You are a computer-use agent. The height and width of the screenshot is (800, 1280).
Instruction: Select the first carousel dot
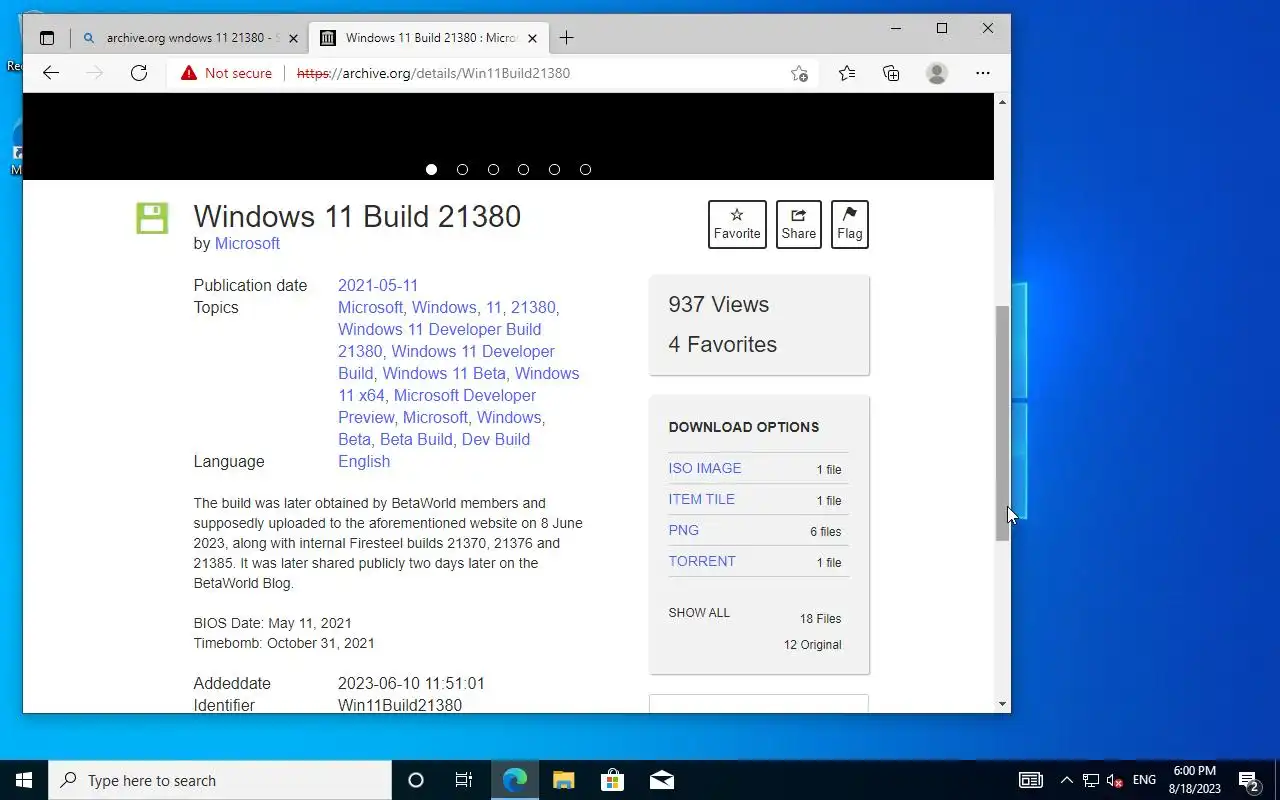coord(431,169)
